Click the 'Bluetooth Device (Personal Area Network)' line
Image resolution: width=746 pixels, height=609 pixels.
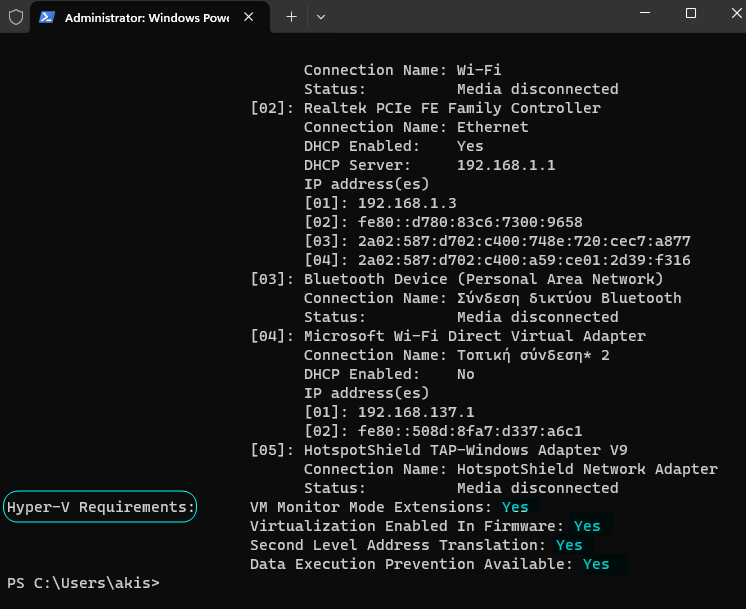tap(483, 279)
